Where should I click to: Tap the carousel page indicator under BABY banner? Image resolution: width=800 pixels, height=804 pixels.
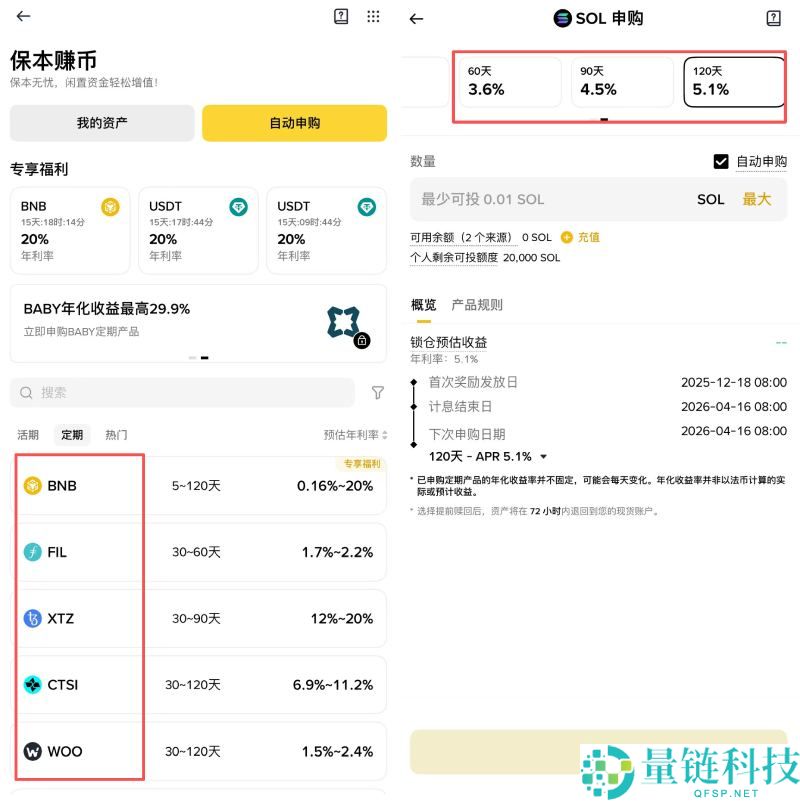click(199, 357)
